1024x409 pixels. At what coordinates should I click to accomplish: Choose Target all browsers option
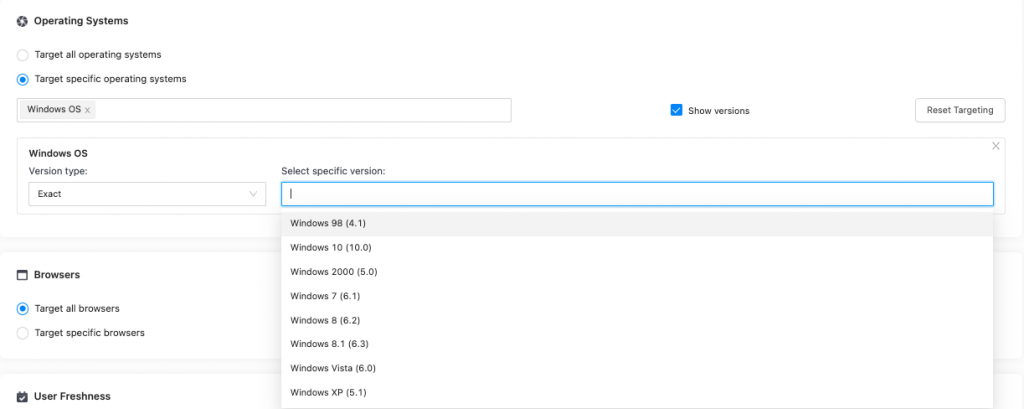pyautogui.click(x=23, y=309)
